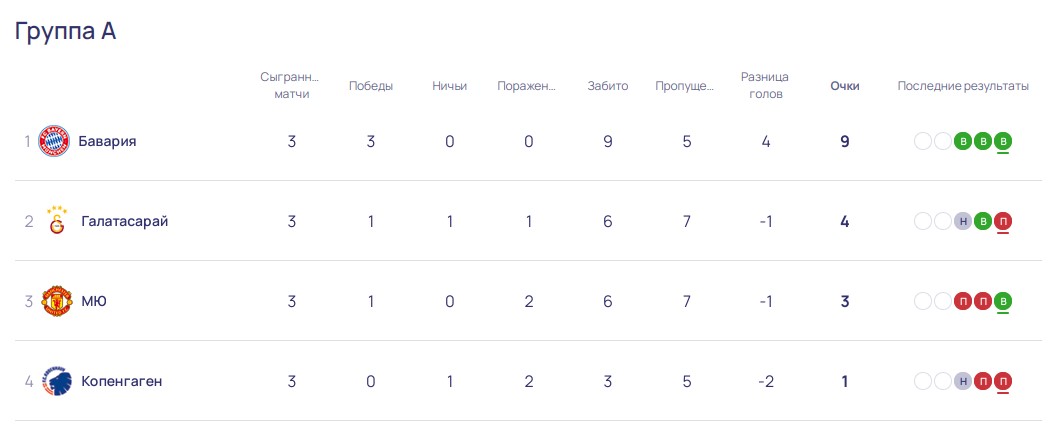Click the Последние результаты column header
Viewport: 1059px width, 434px height.
pos(963,86)
